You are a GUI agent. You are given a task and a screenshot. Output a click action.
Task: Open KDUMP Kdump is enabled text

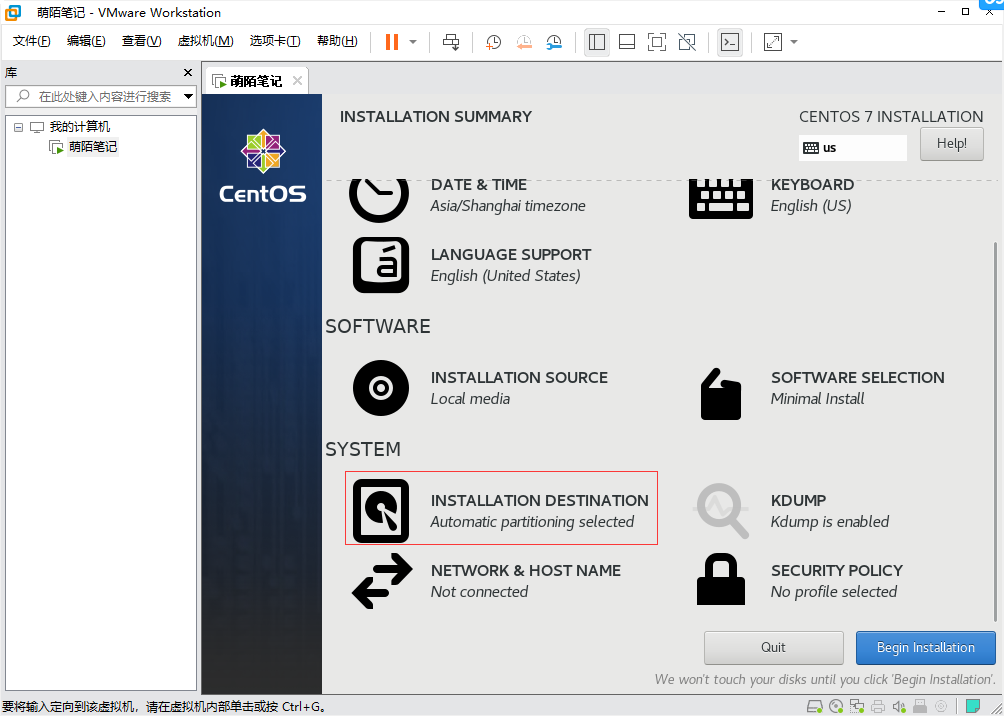tap(830, 522)
